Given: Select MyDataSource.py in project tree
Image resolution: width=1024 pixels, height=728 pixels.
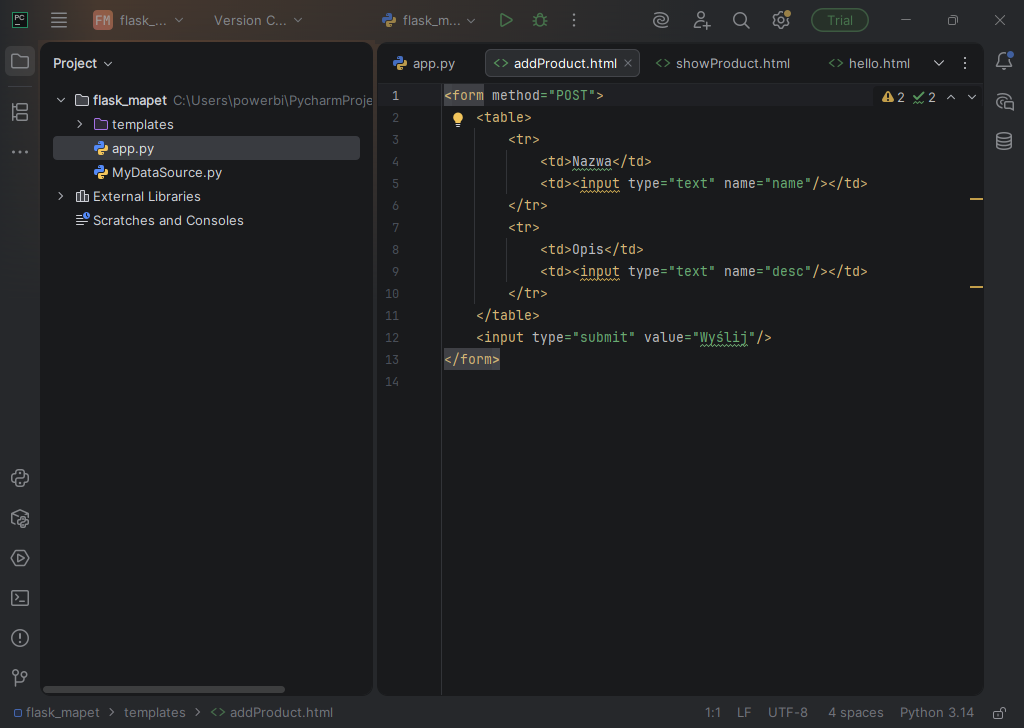Looking at the screenshot, I should [206, 172].
